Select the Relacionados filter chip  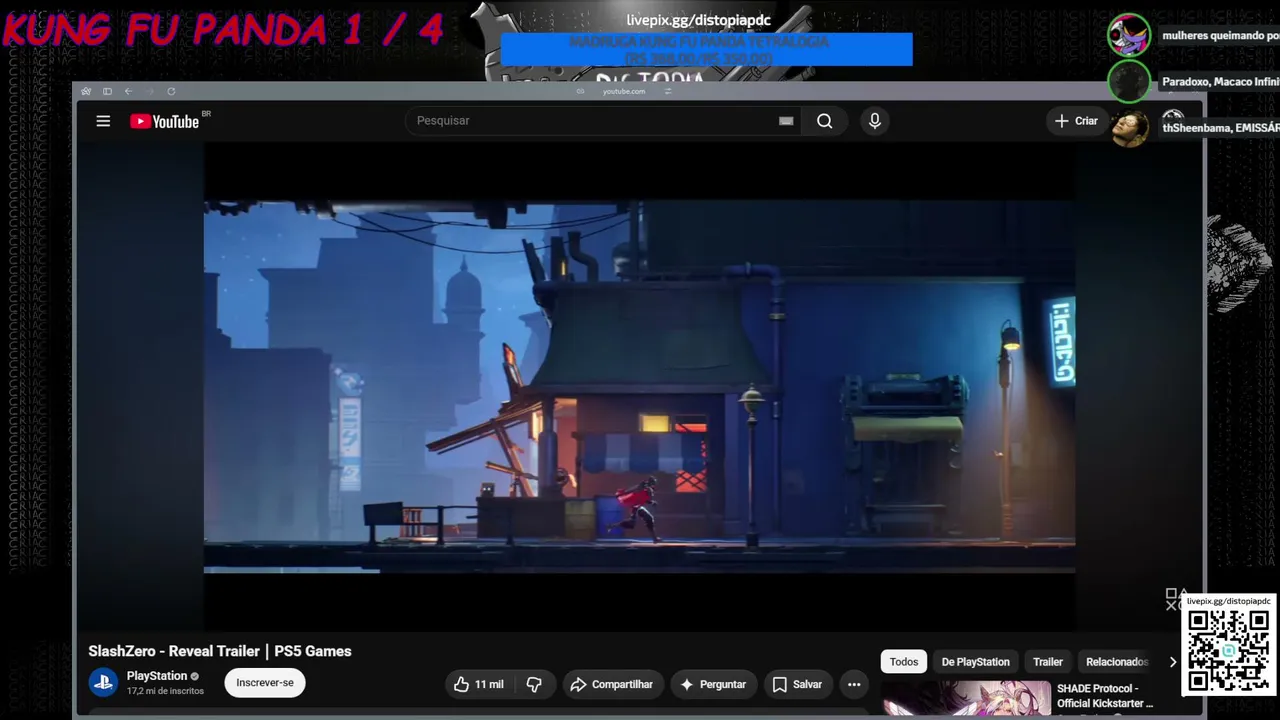tap(1117, 662)
